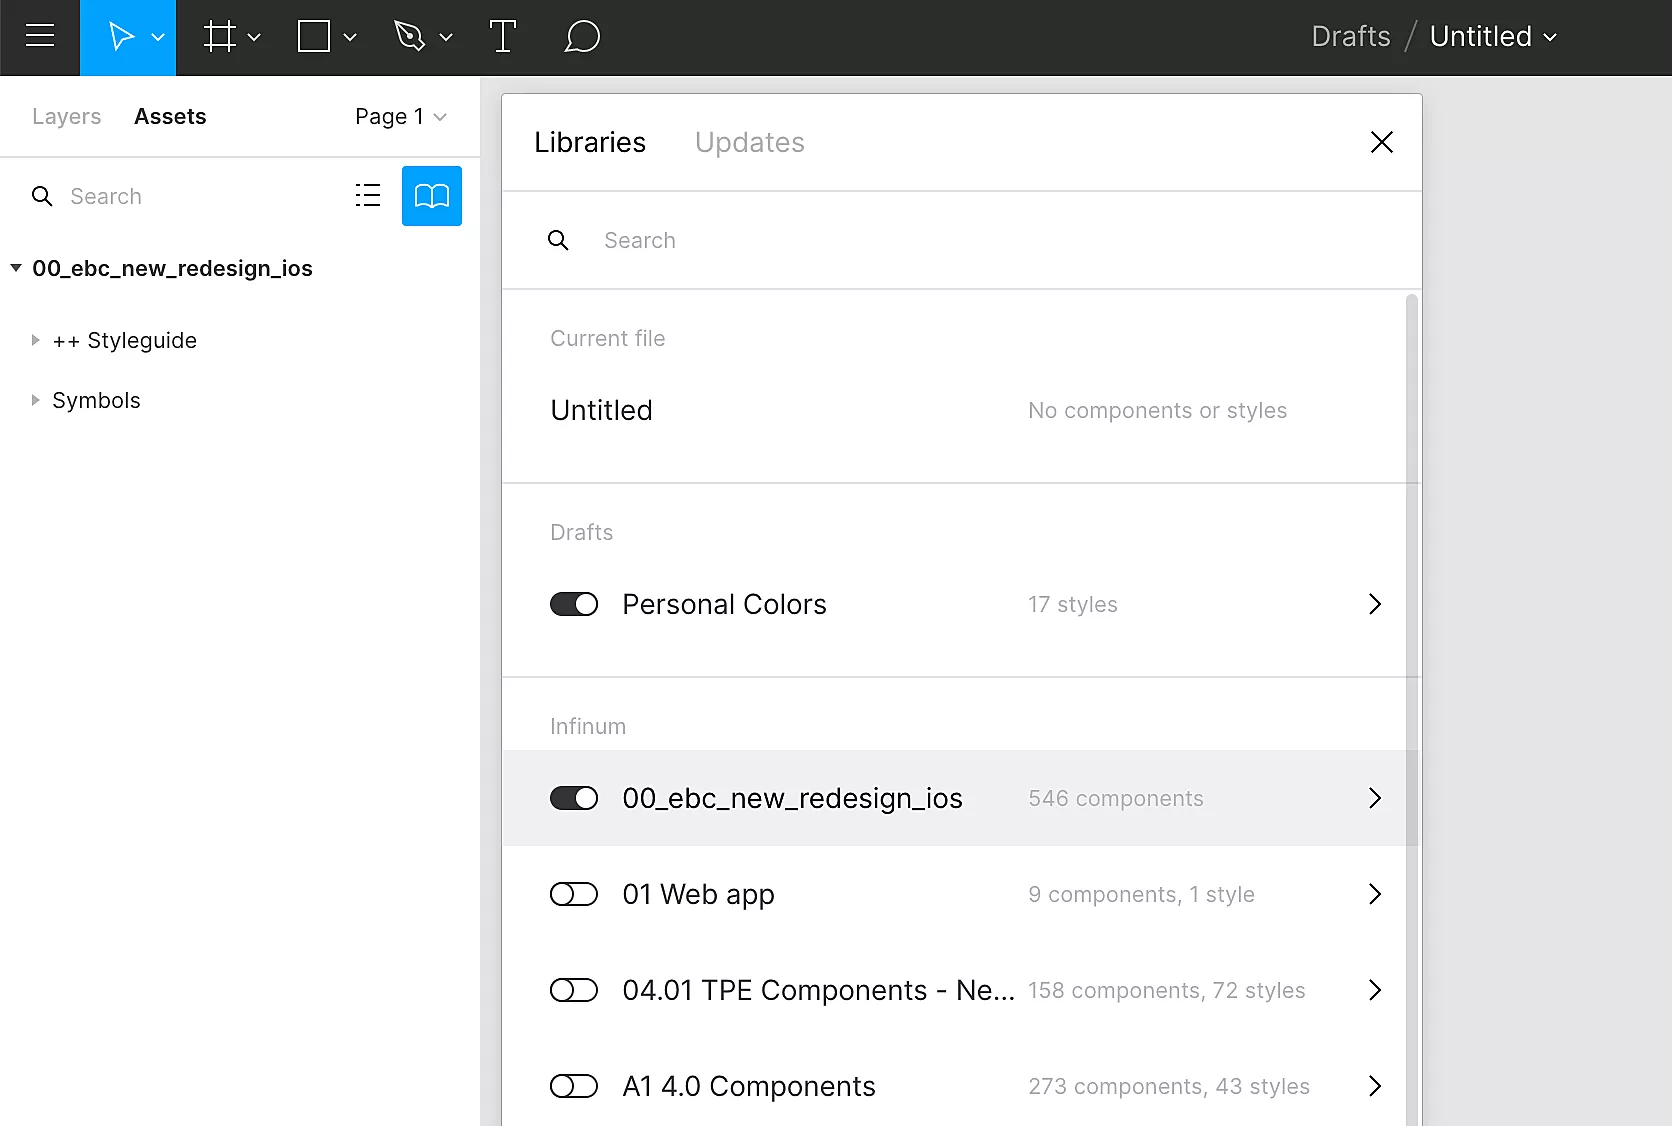Enable the 01 Web app library
The image size is (1672, 1126).
coord(574,894)
